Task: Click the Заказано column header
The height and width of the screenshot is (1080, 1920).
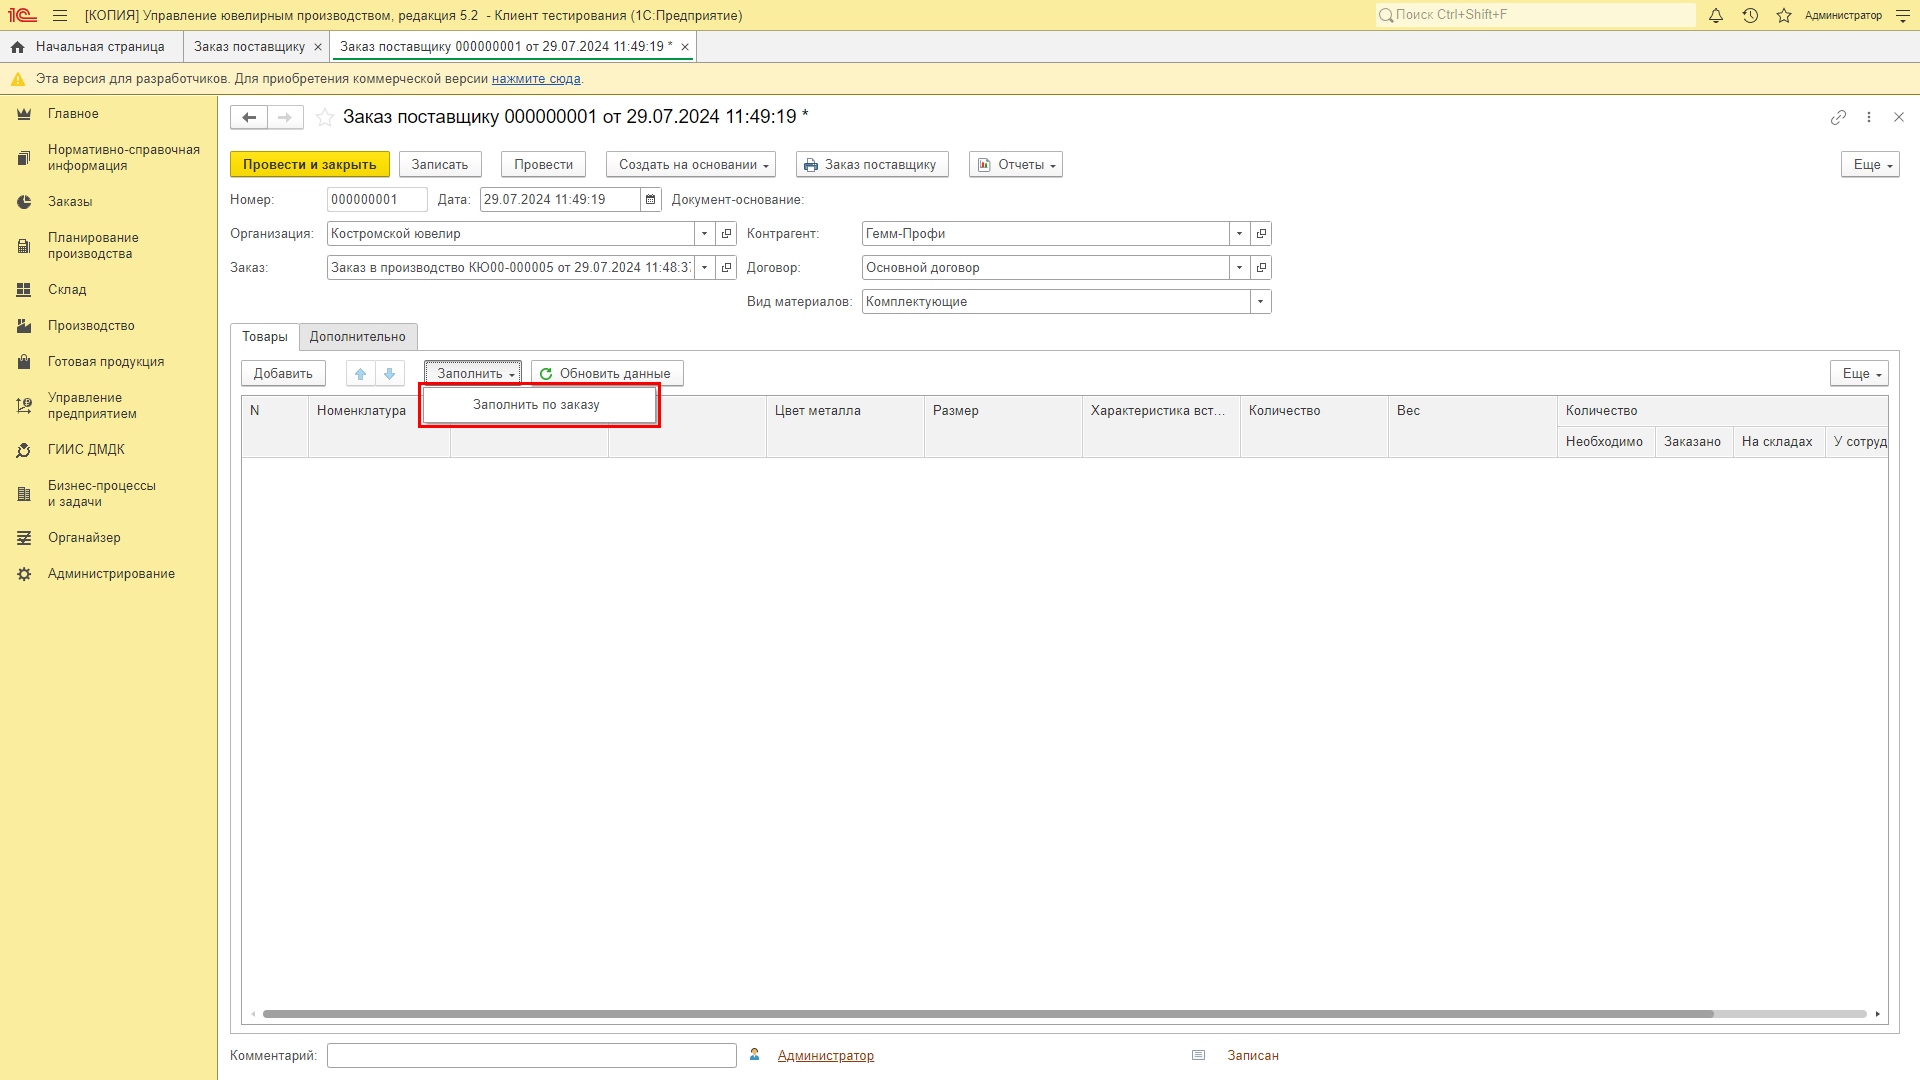Action: pos(1693,442)
